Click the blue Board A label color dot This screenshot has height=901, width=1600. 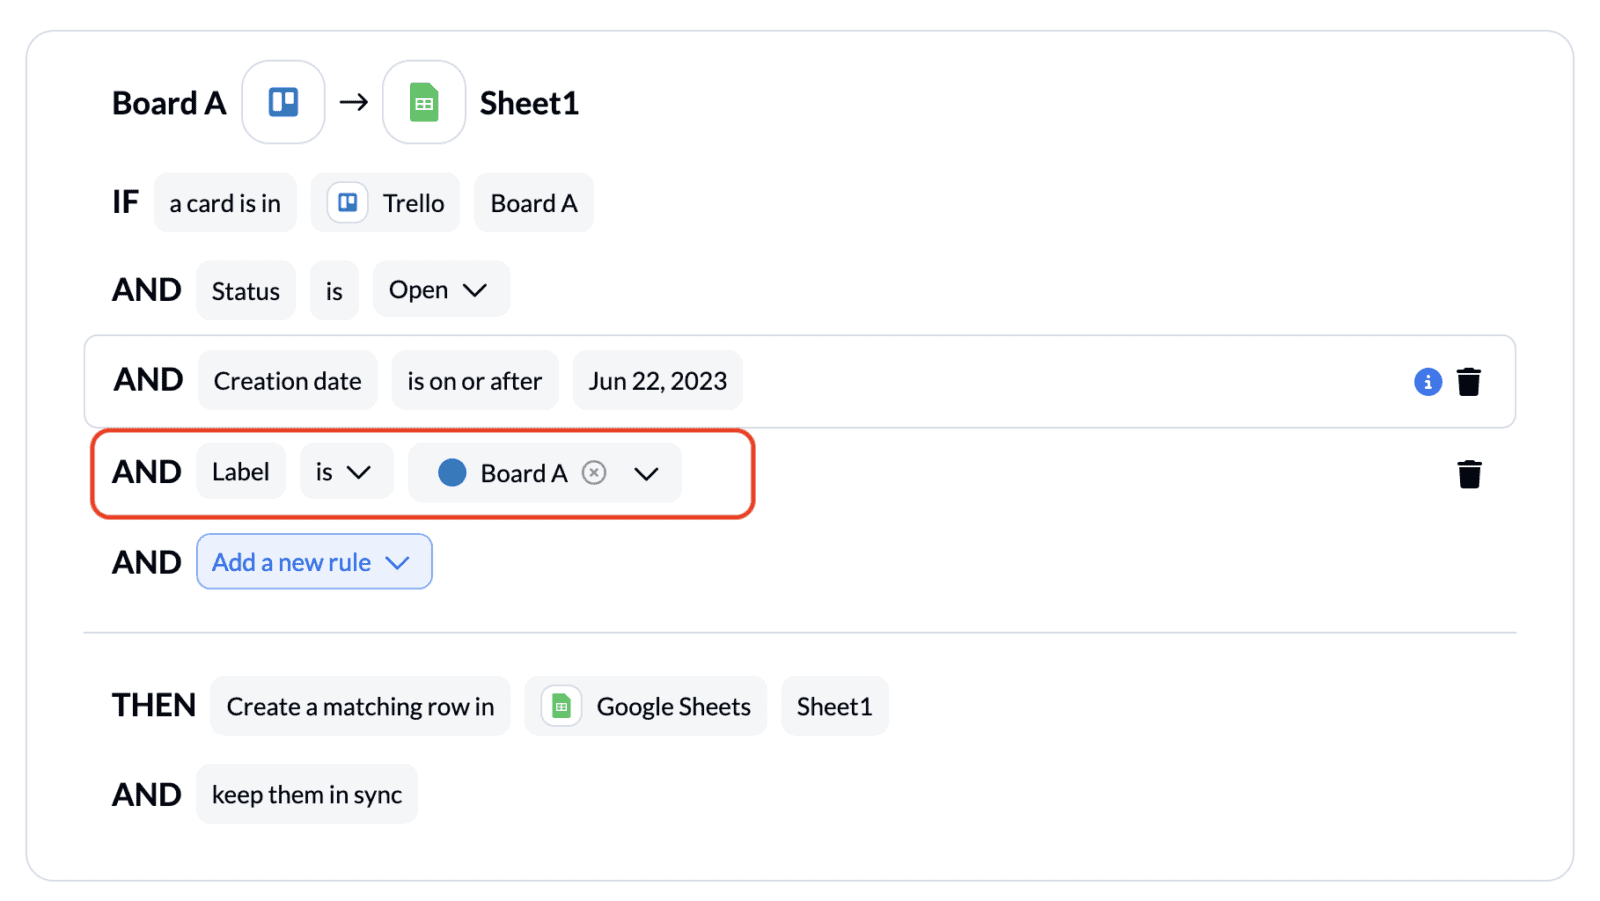tap(452, 473)
